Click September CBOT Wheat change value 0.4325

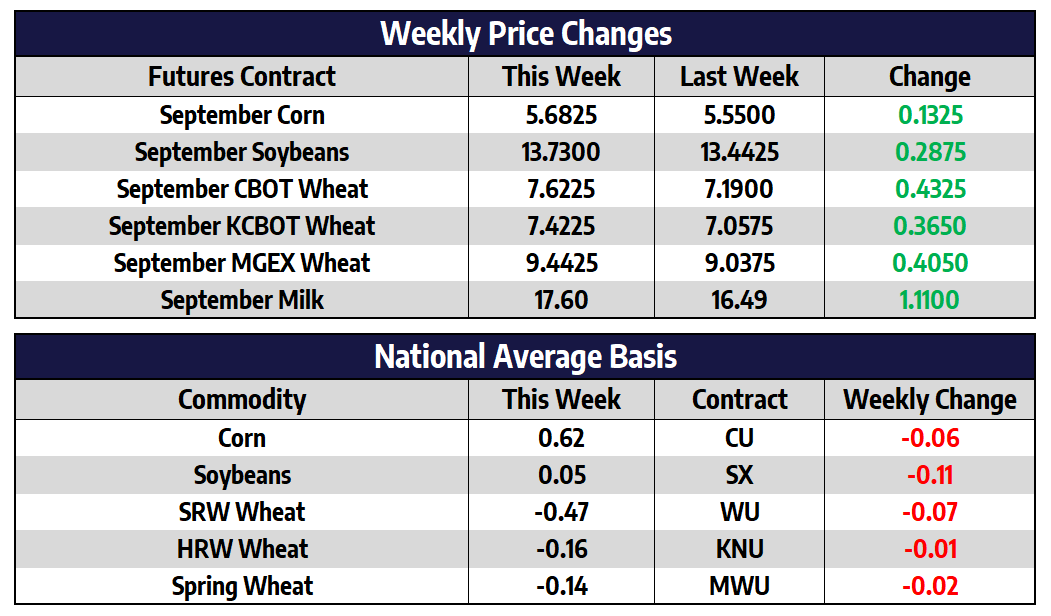click(x=930, y=189)
